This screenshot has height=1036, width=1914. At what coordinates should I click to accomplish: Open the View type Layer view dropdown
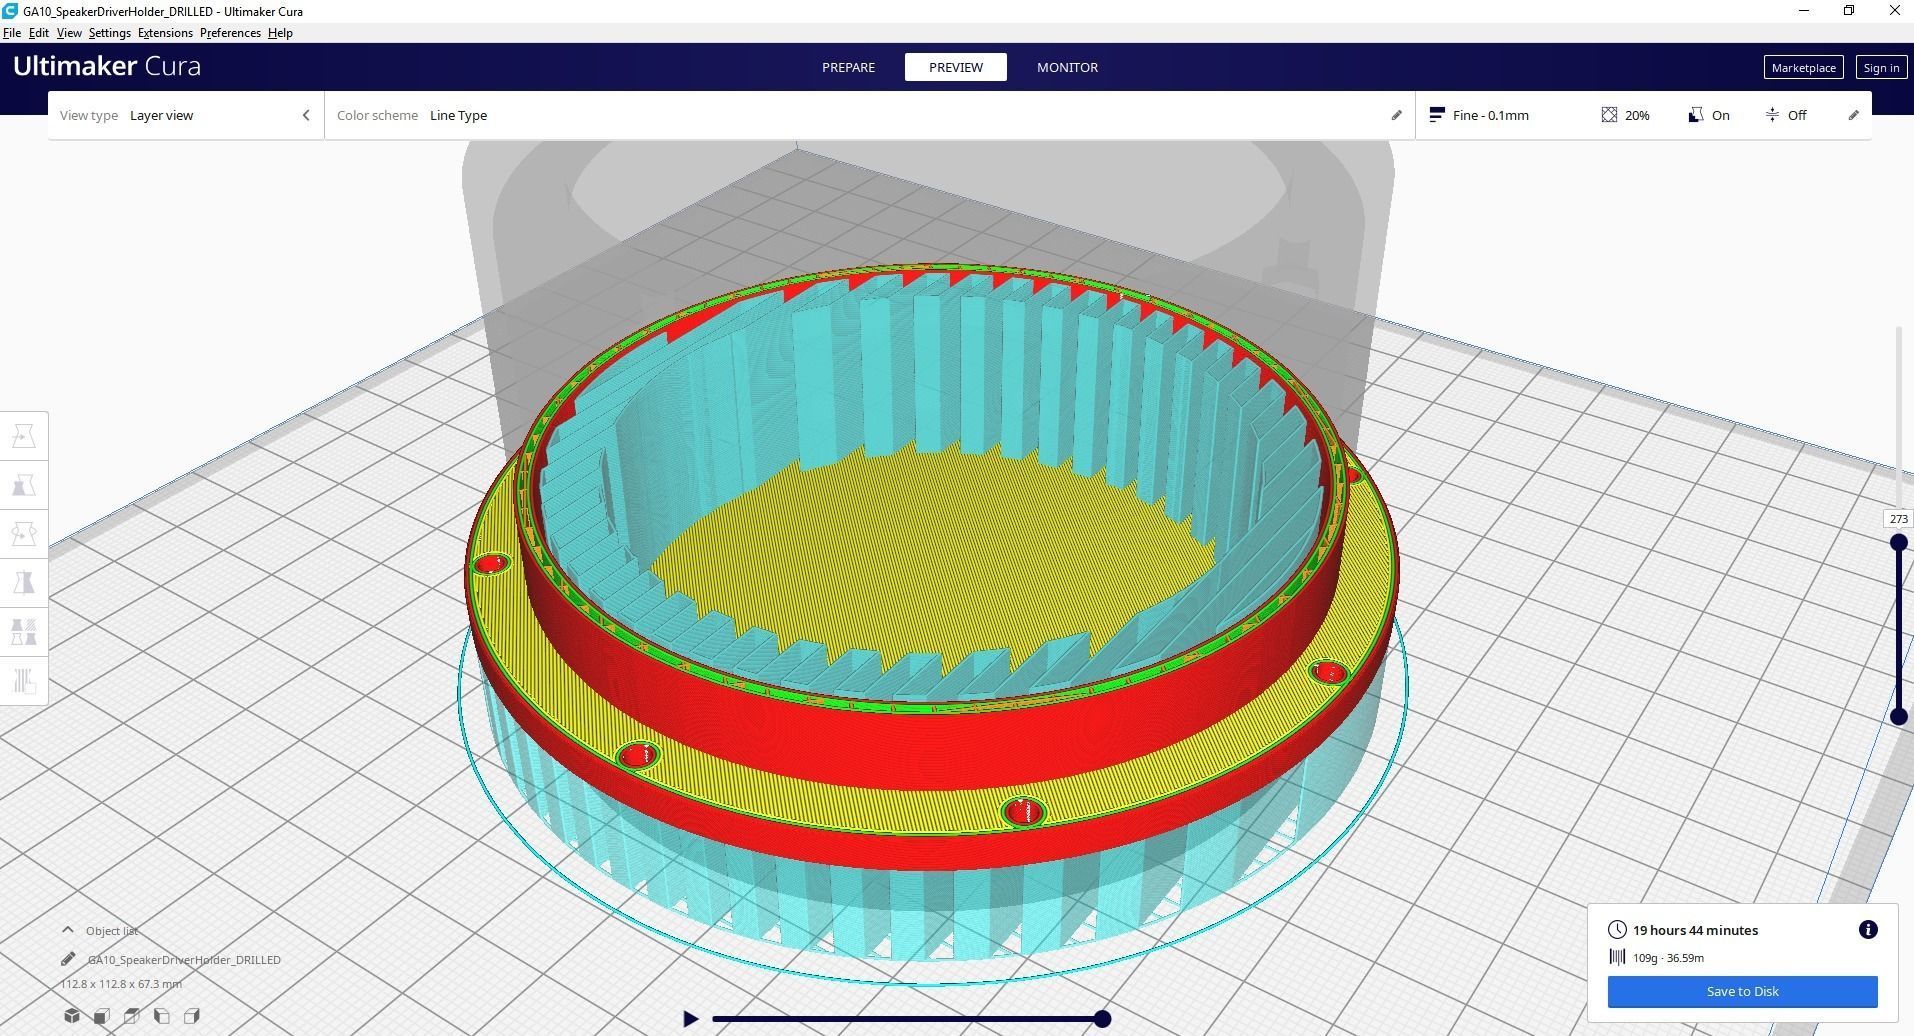point(185,115)
